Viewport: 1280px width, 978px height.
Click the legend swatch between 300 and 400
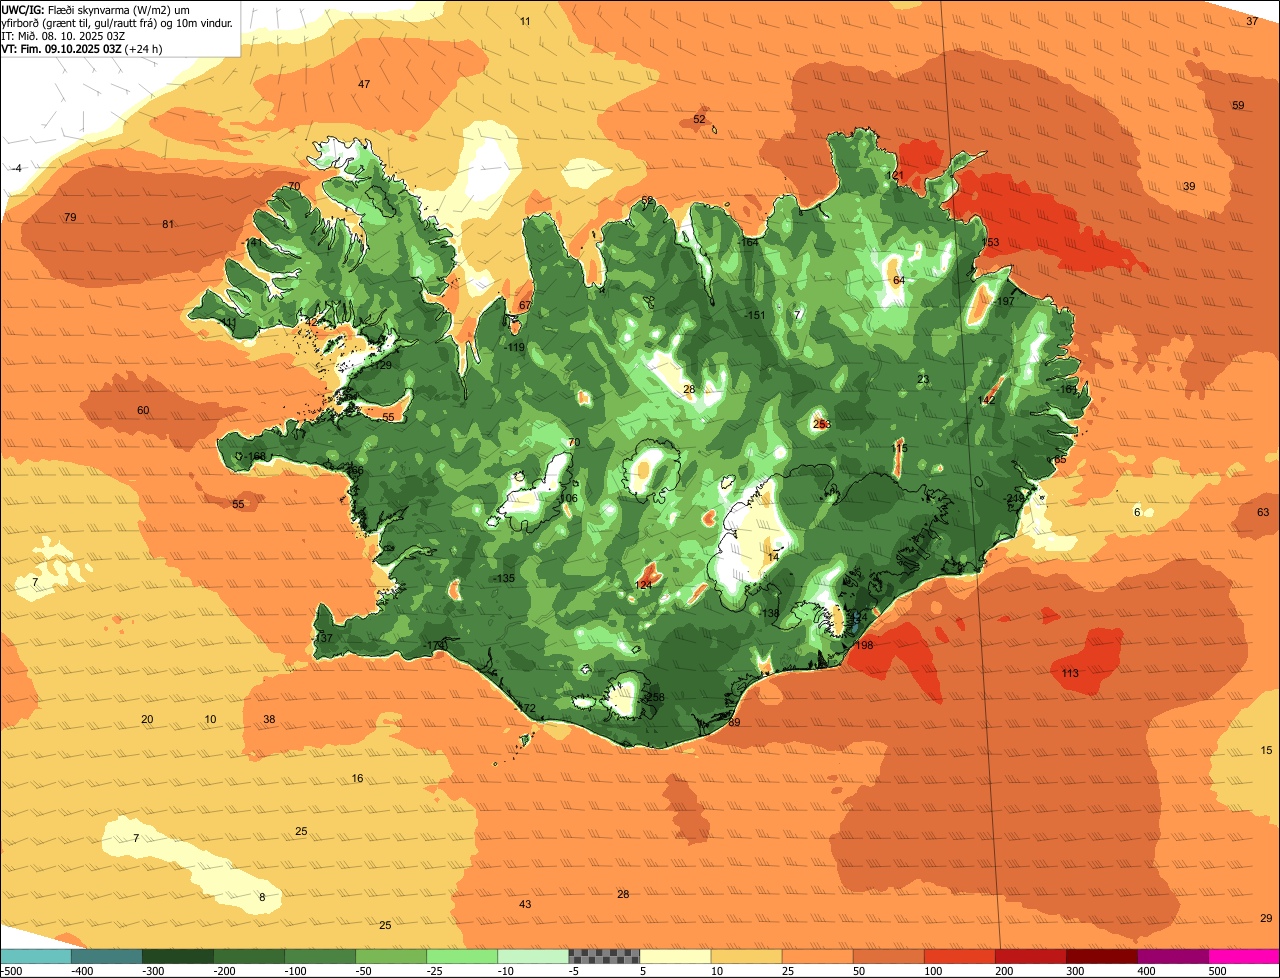coord(1102,956)
